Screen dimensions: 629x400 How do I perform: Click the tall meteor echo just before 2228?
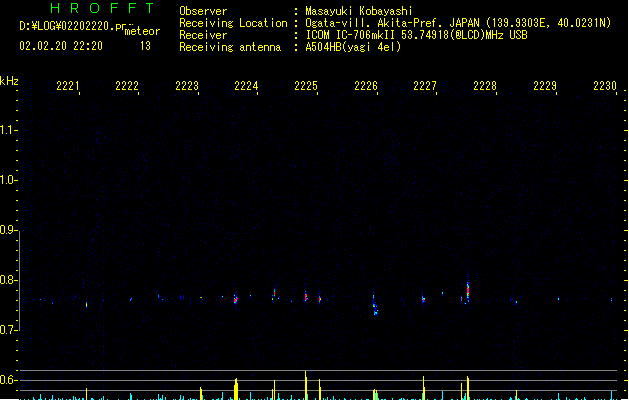(x=468, y=290)
